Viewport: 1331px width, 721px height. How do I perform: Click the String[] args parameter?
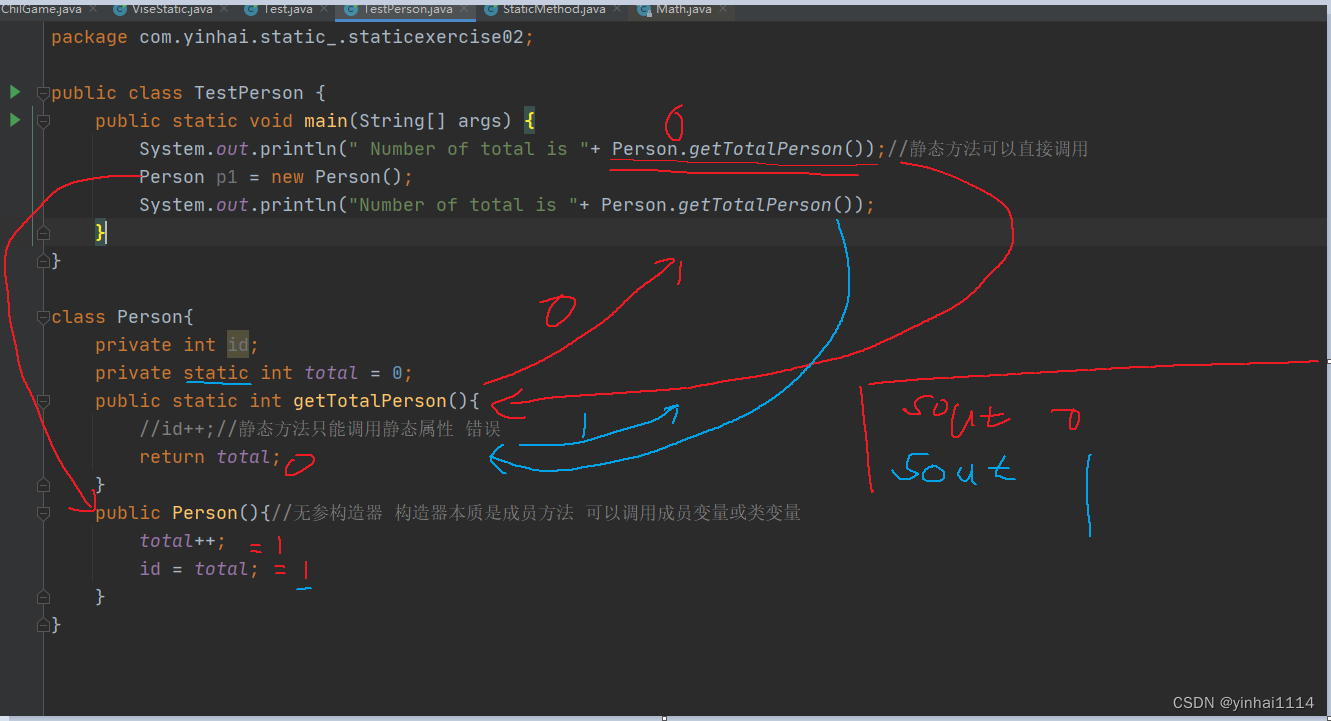[430, 121]
